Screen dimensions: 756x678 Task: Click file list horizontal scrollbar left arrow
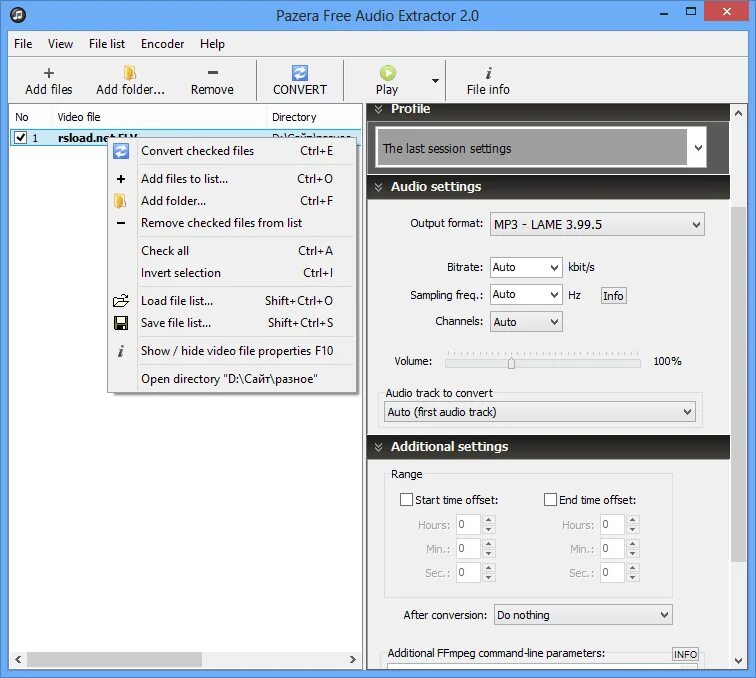[x=18, y=659]
